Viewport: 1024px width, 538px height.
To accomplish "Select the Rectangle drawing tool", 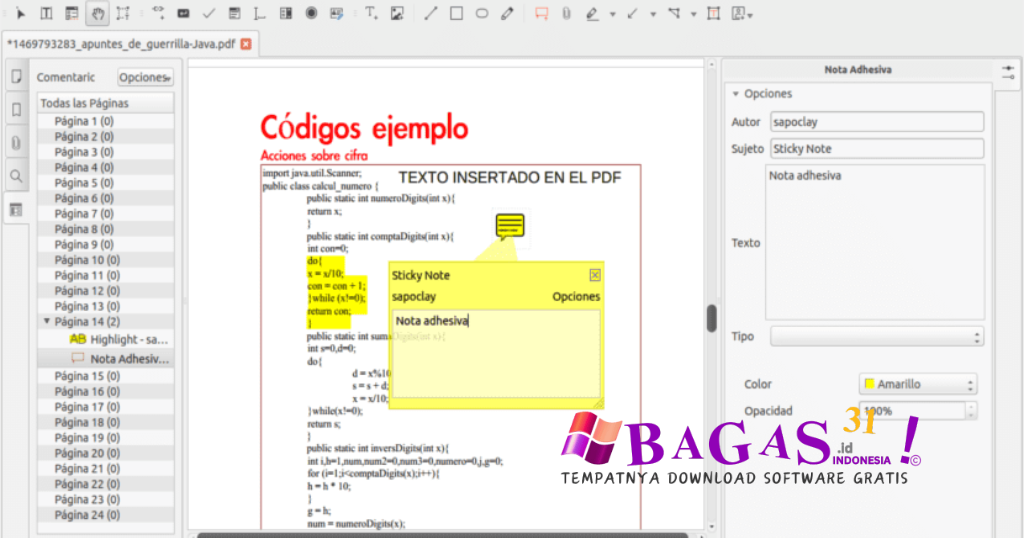I will [456, 13].
